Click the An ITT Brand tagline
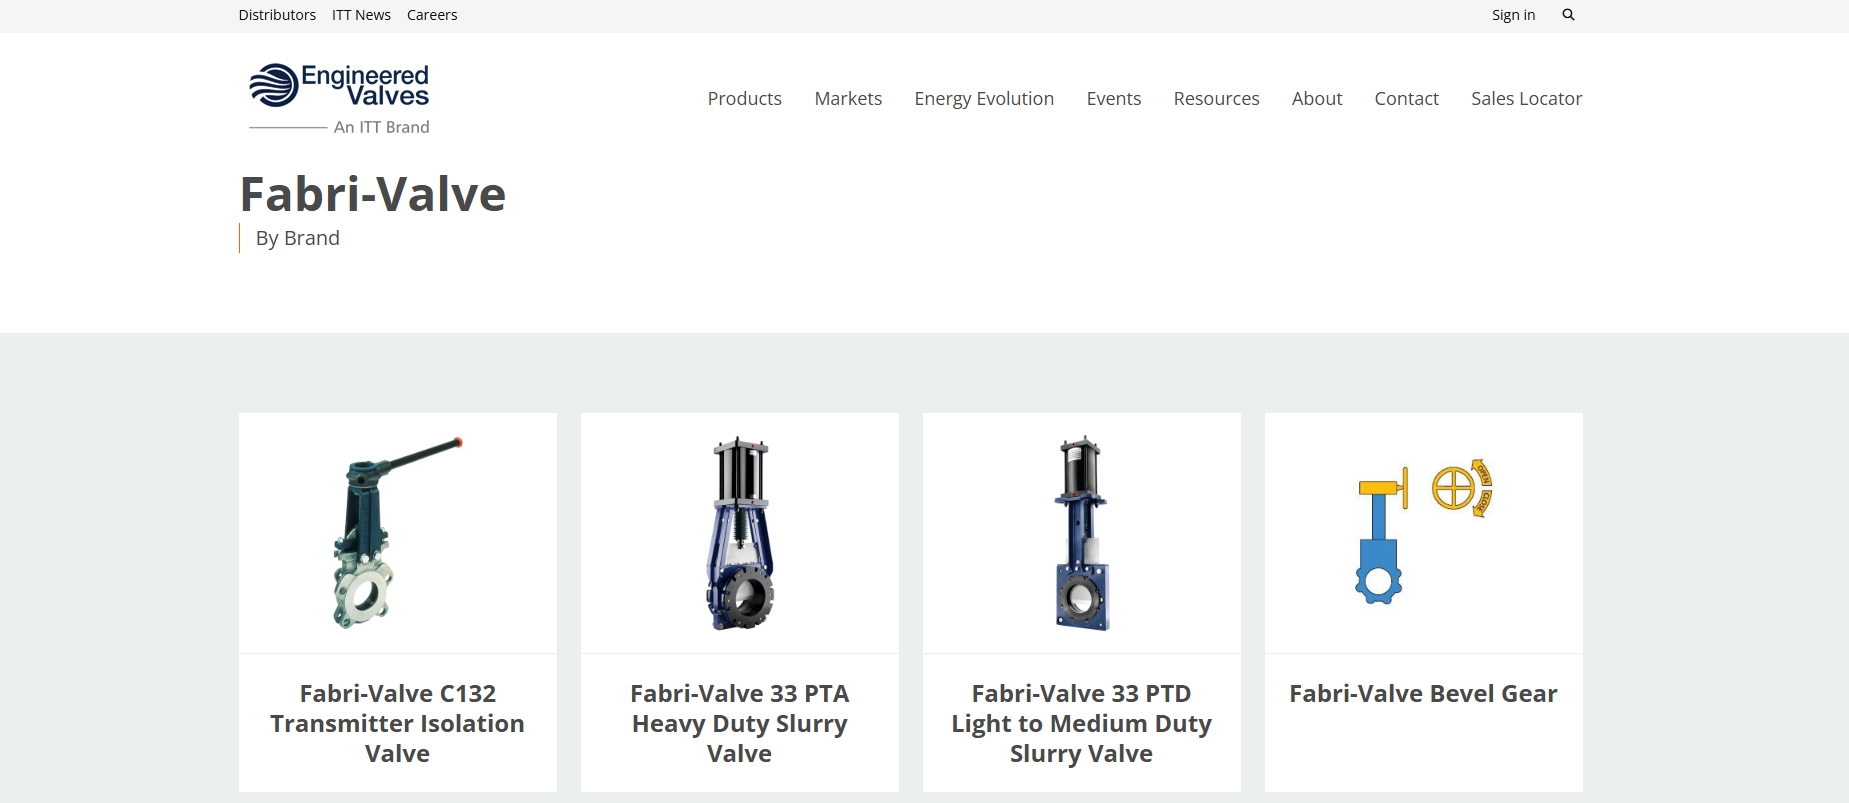The height and width of the screenshot is (803, 1849). (381, 127)
